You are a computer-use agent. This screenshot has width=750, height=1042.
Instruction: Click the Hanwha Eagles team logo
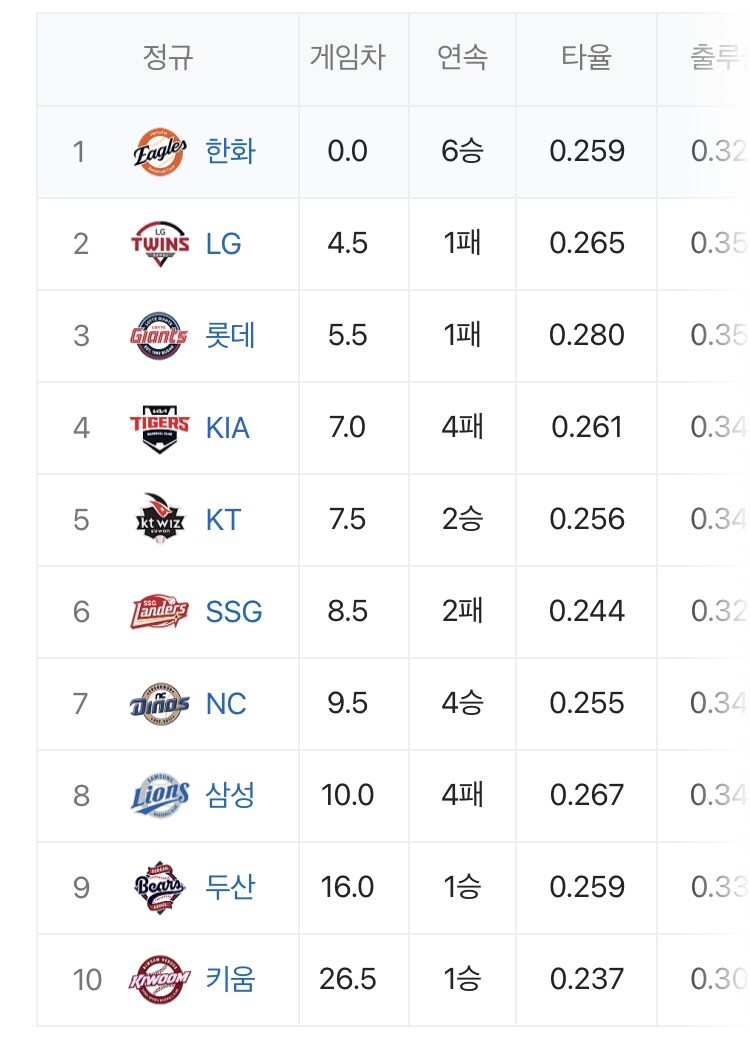(159, 152)
